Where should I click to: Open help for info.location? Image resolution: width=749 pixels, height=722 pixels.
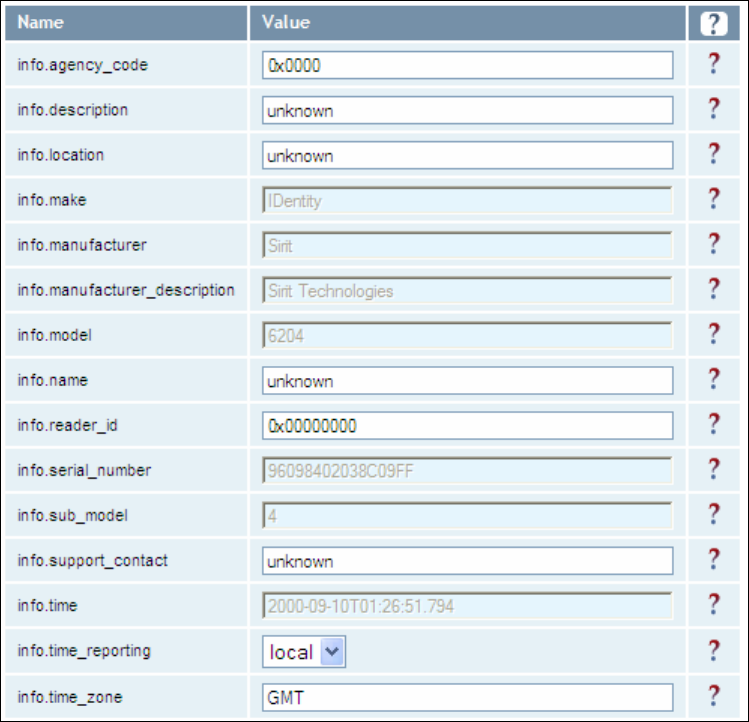point(714,153)
